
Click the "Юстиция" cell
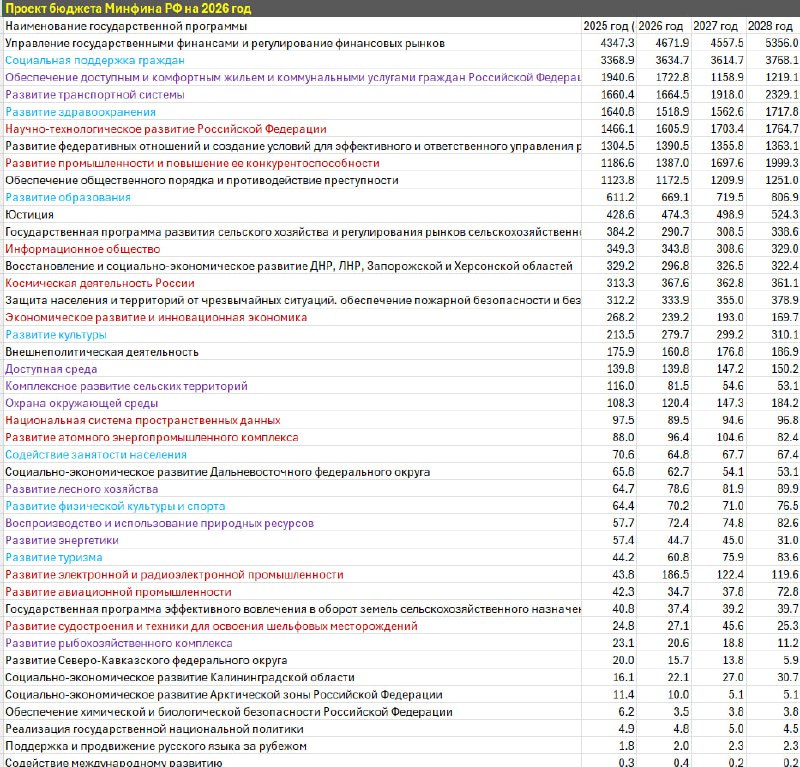pos(30,215)
